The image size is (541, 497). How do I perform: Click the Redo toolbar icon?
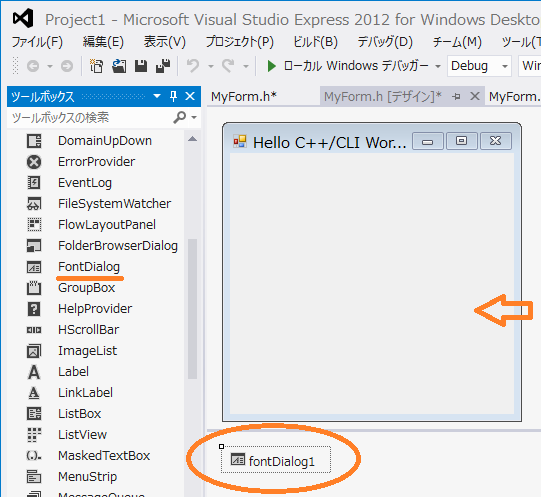[228, 66]
